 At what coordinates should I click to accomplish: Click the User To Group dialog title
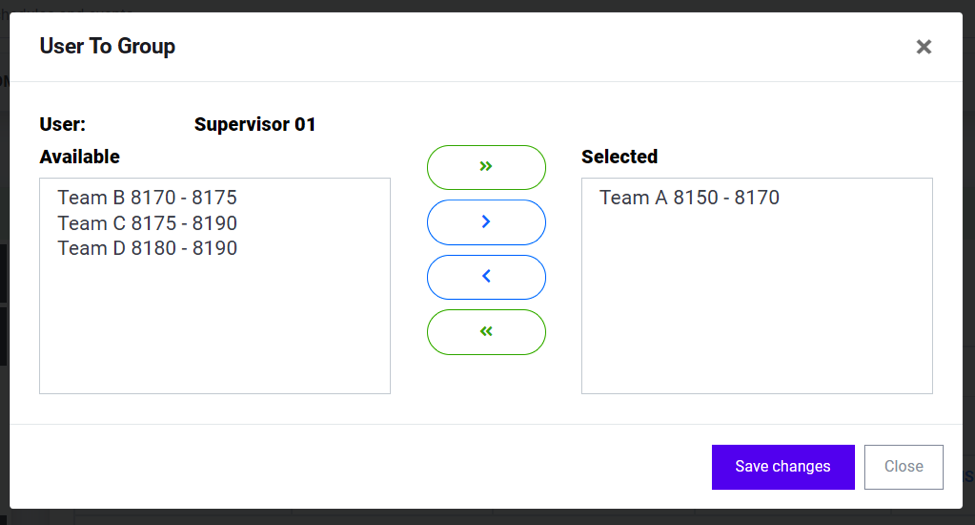click(x=108, y=46)
